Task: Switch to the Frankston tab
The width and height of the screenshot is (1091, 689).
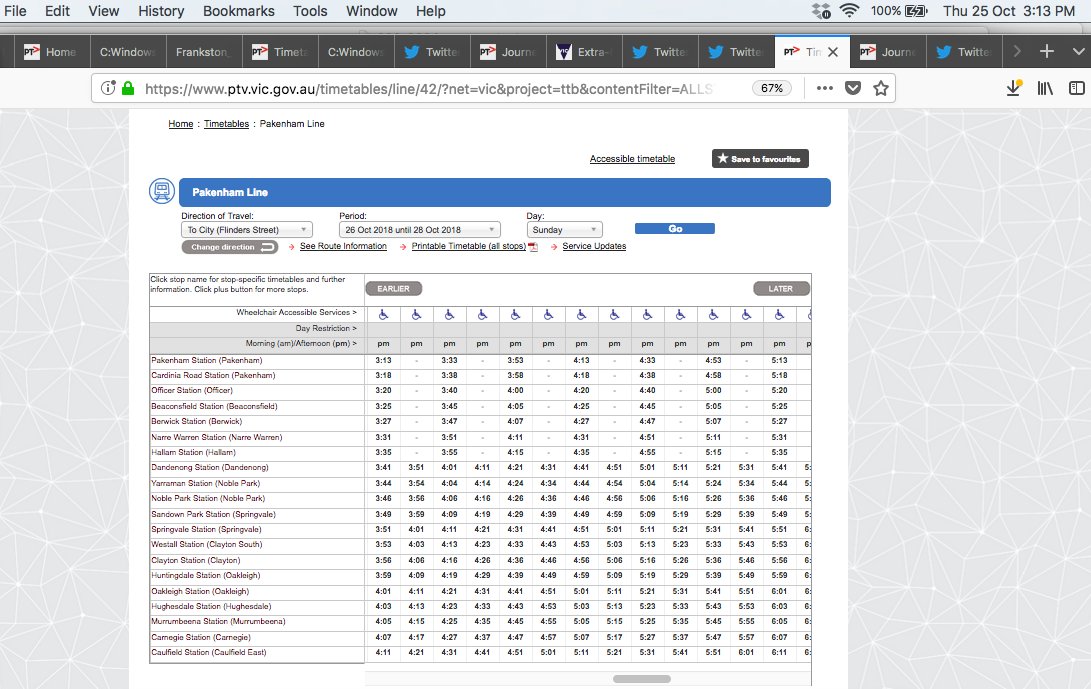Action: coord(205,52)
